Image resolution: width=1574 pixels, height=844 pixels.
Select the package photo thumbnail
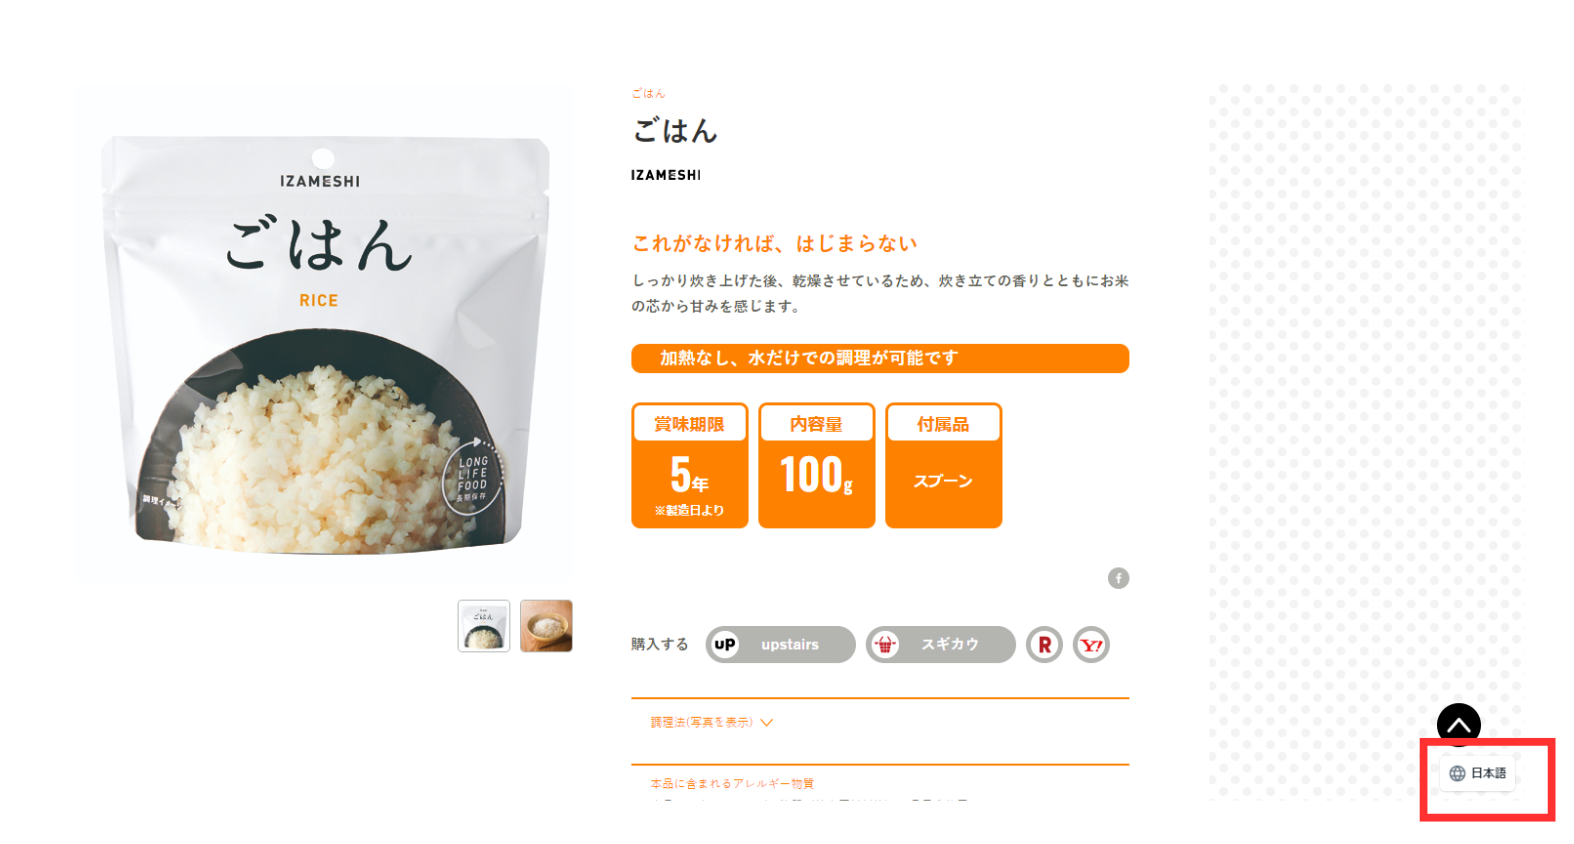[x=484, y=626]
